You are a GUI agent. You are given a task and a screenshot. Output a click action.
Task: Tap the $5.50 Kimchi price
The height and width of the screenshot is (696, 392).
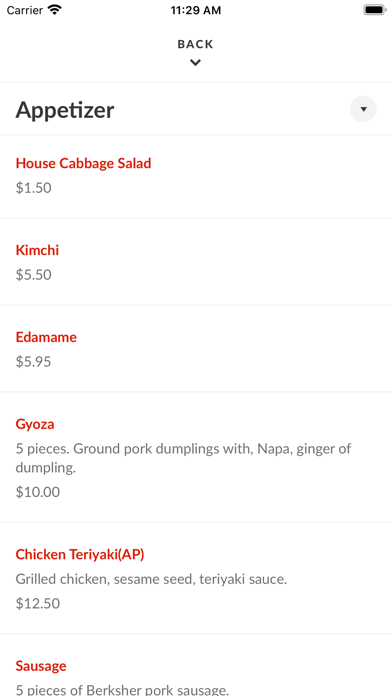tap(33, 275)
